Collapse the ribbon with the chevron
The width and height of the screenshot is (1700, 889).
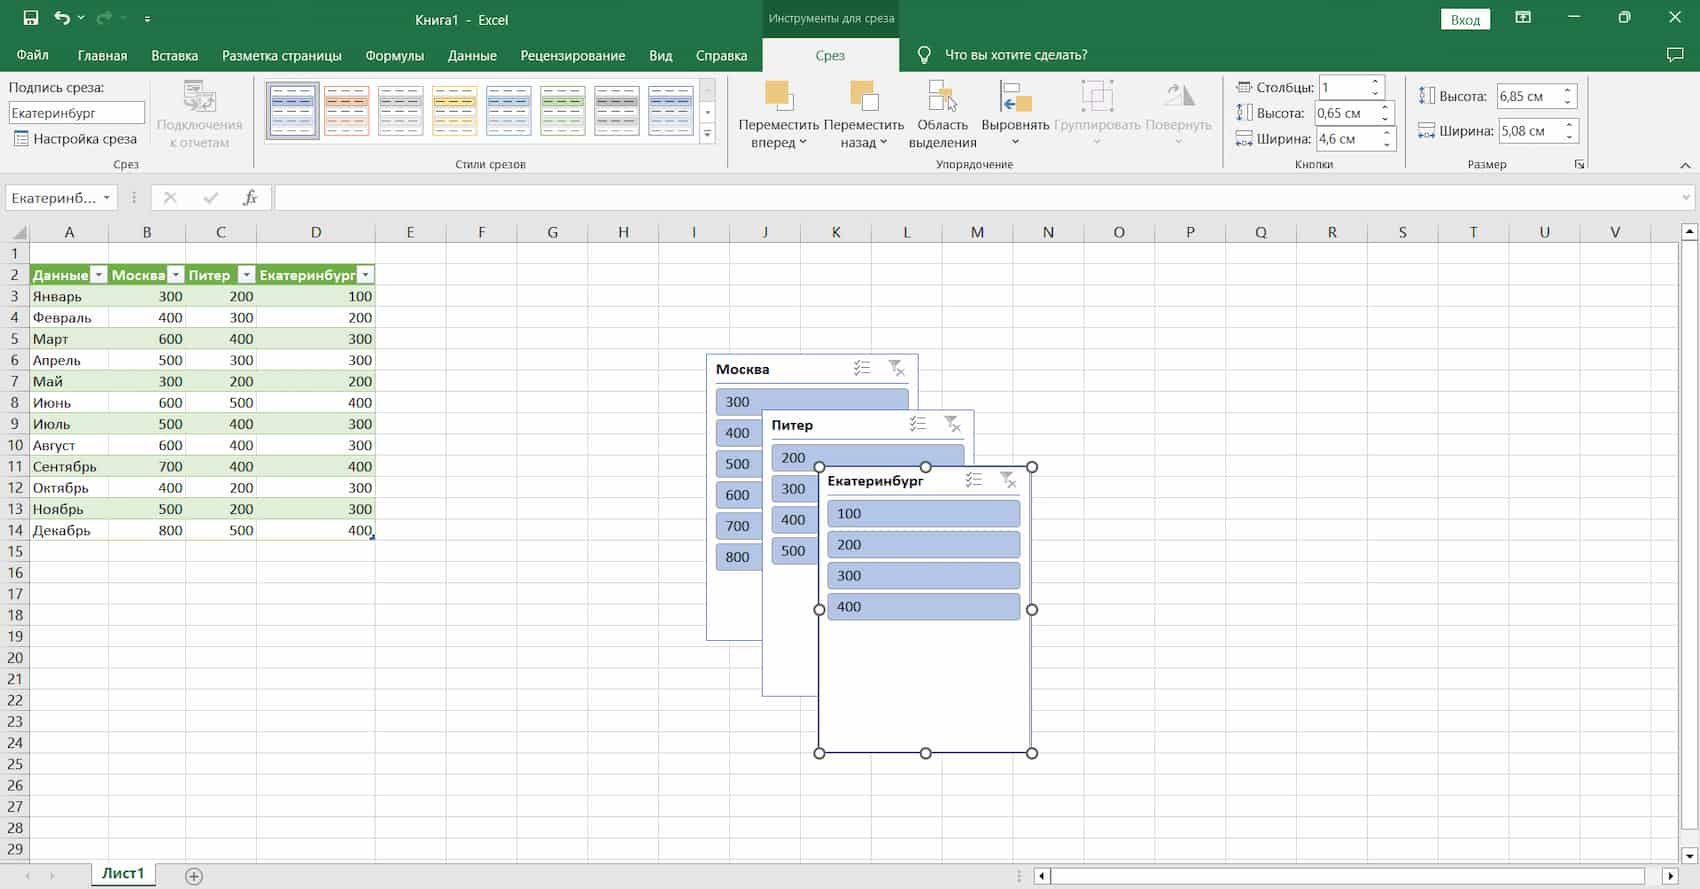point(1685,165)
